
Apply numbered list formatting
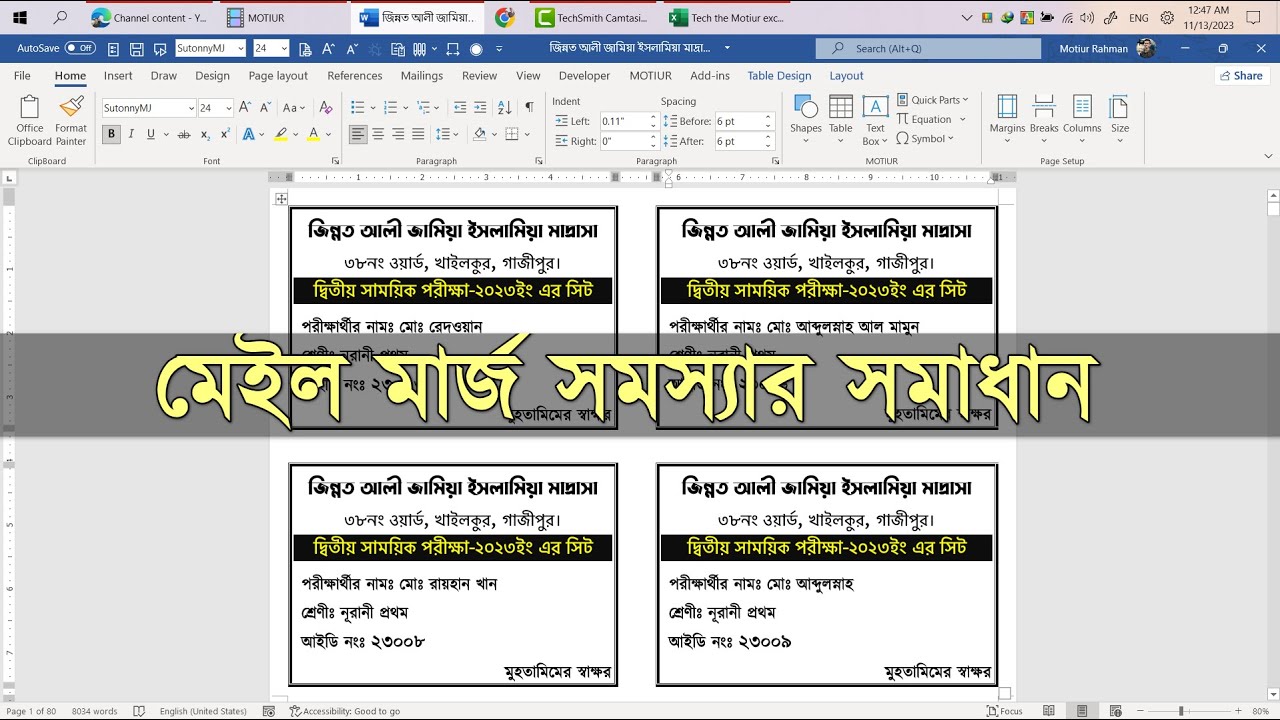[390, 107]
